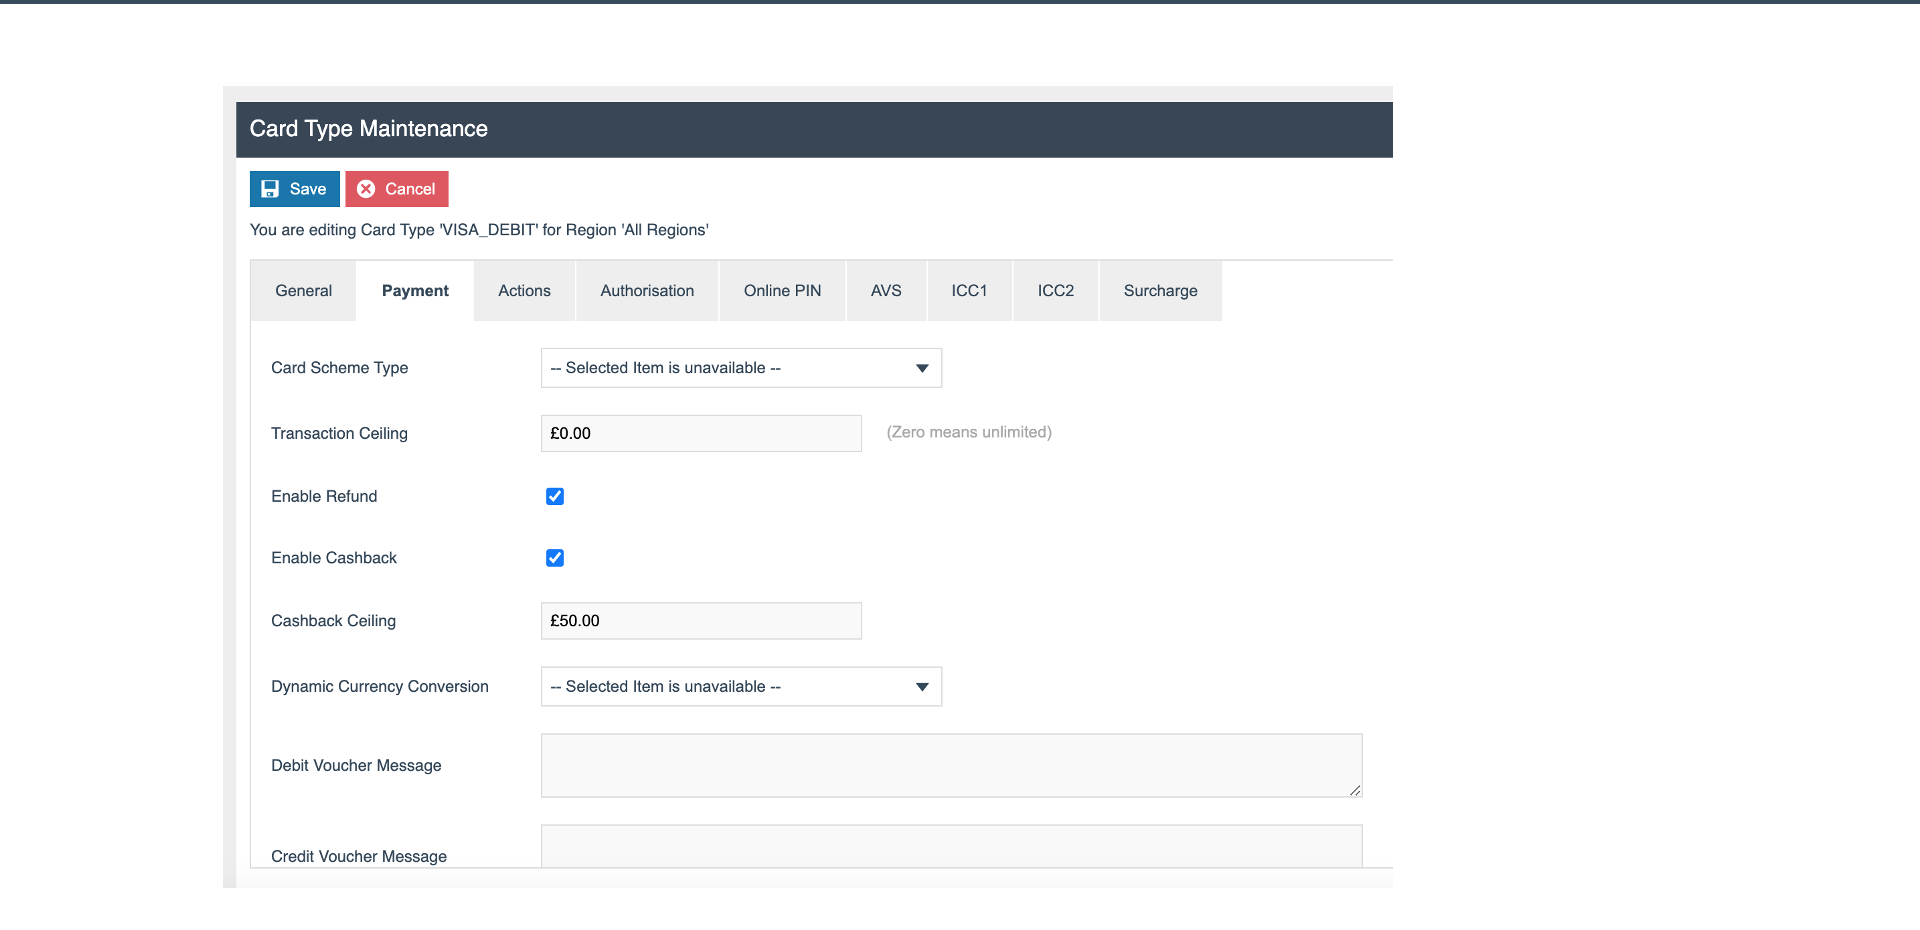
Task: Click inside the Debit Voucher Message box
Action: point(950,765)
